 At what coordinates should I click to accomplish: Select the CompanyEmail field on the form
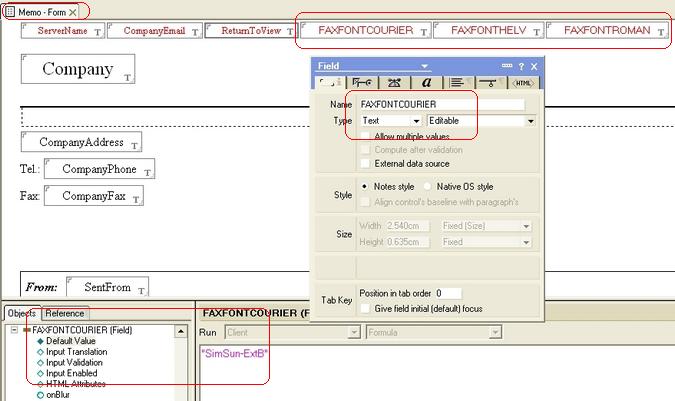tap(155, 31)
